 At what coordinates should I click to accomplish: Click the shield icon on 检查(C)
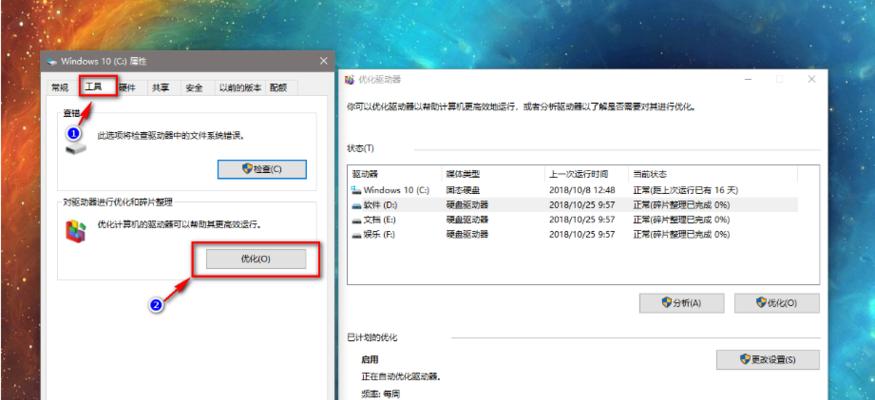click(247, 168)
